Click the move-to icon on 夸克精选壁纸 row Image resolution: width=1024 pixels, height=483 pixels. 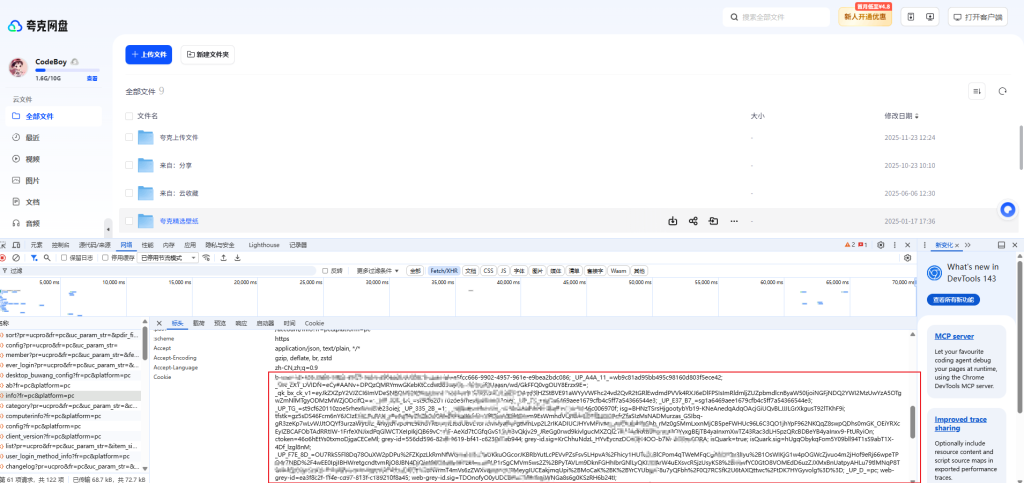pos(713,221)
